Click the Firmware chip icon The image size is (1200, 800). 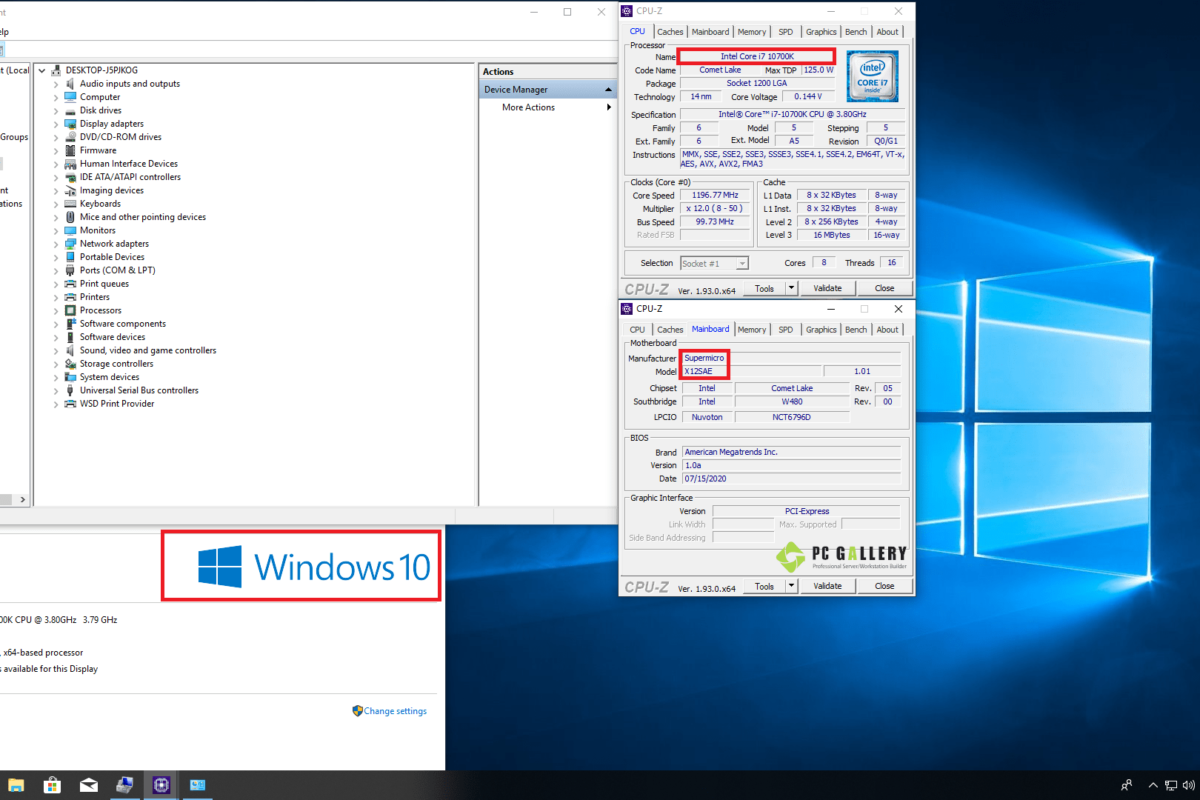pos(71,150)
